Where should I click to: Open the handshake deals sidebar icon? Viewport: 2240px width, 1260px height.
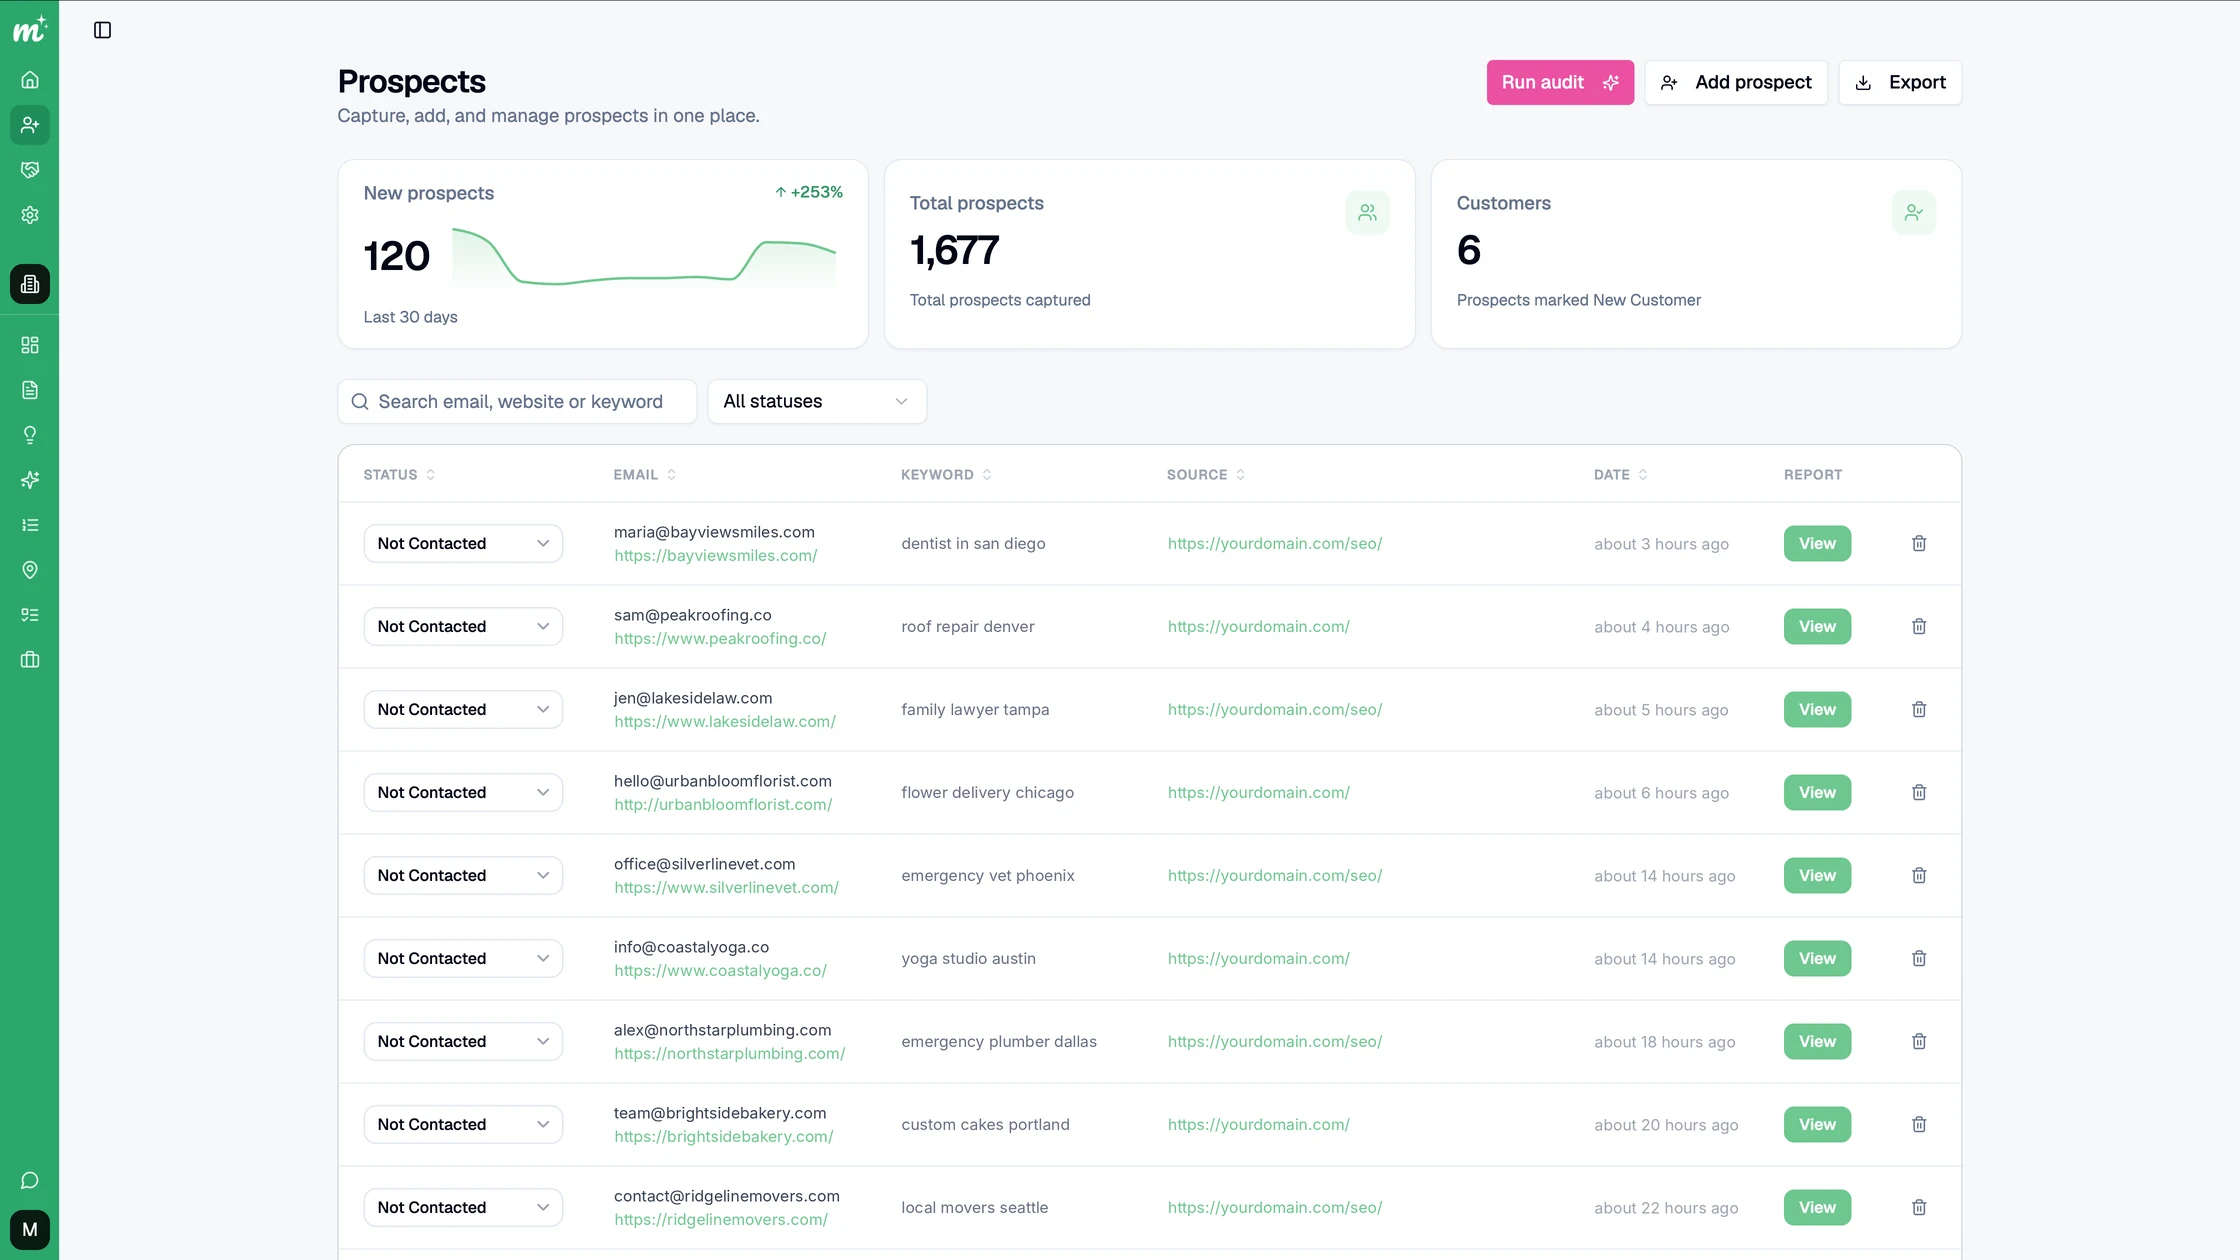pyautogui.click(x=30, y=170)
